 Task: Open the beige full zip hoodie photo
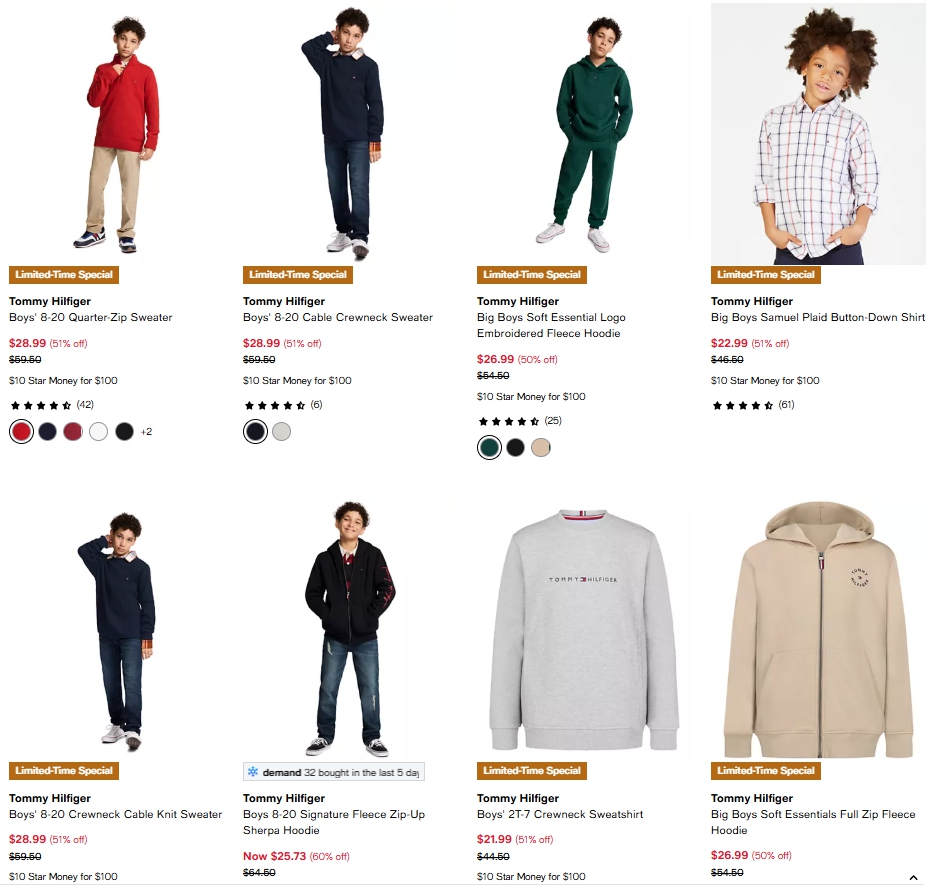tap(818, 630)
